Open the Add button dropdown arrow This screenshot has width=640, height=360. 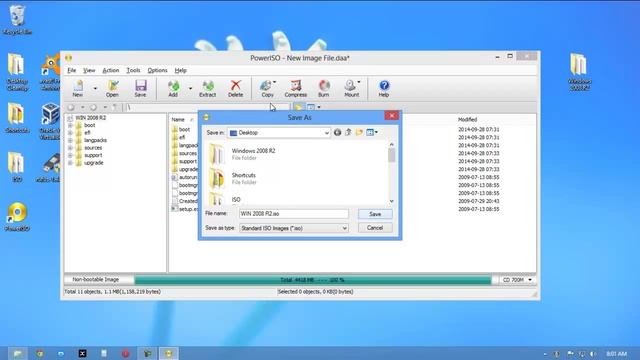tap(190, 88)
